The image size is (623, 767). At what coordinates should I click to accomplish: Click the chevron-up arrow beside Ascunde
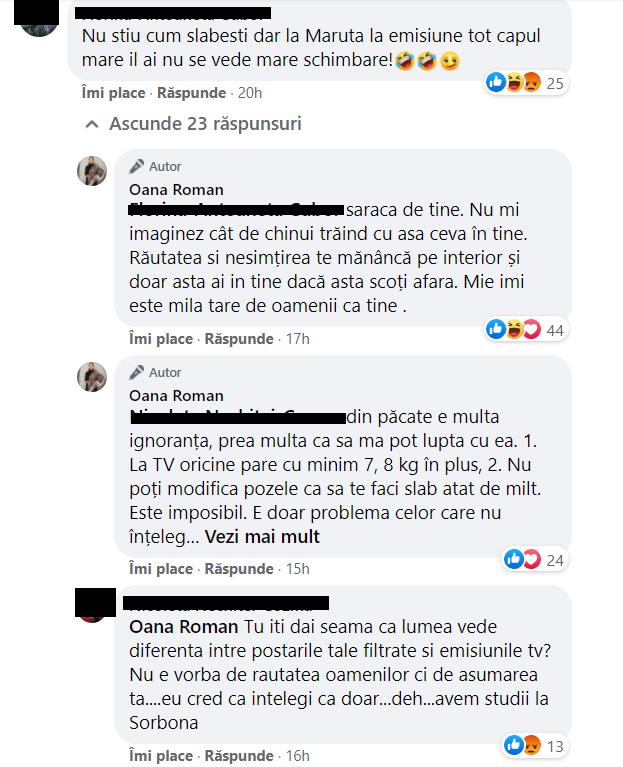(91, 124)
